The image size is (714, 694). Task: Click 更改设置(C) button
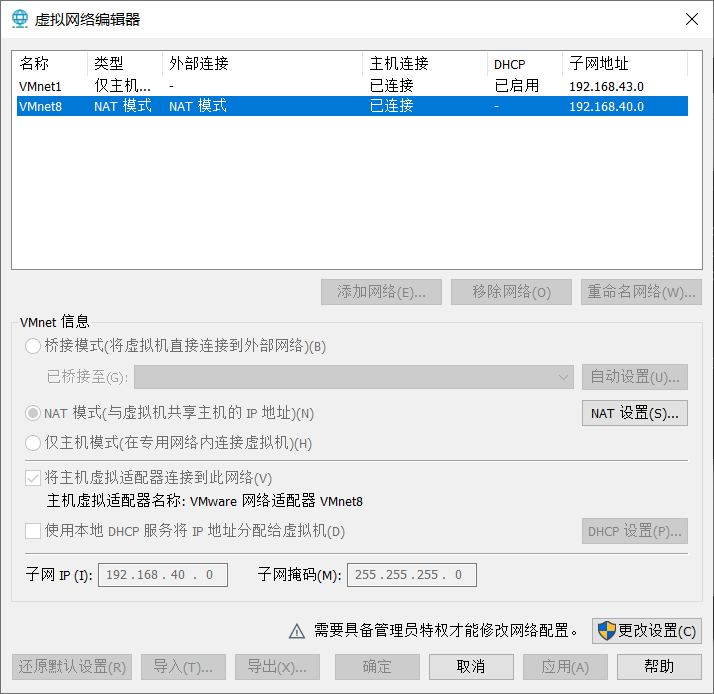click(x=647, y=631)
